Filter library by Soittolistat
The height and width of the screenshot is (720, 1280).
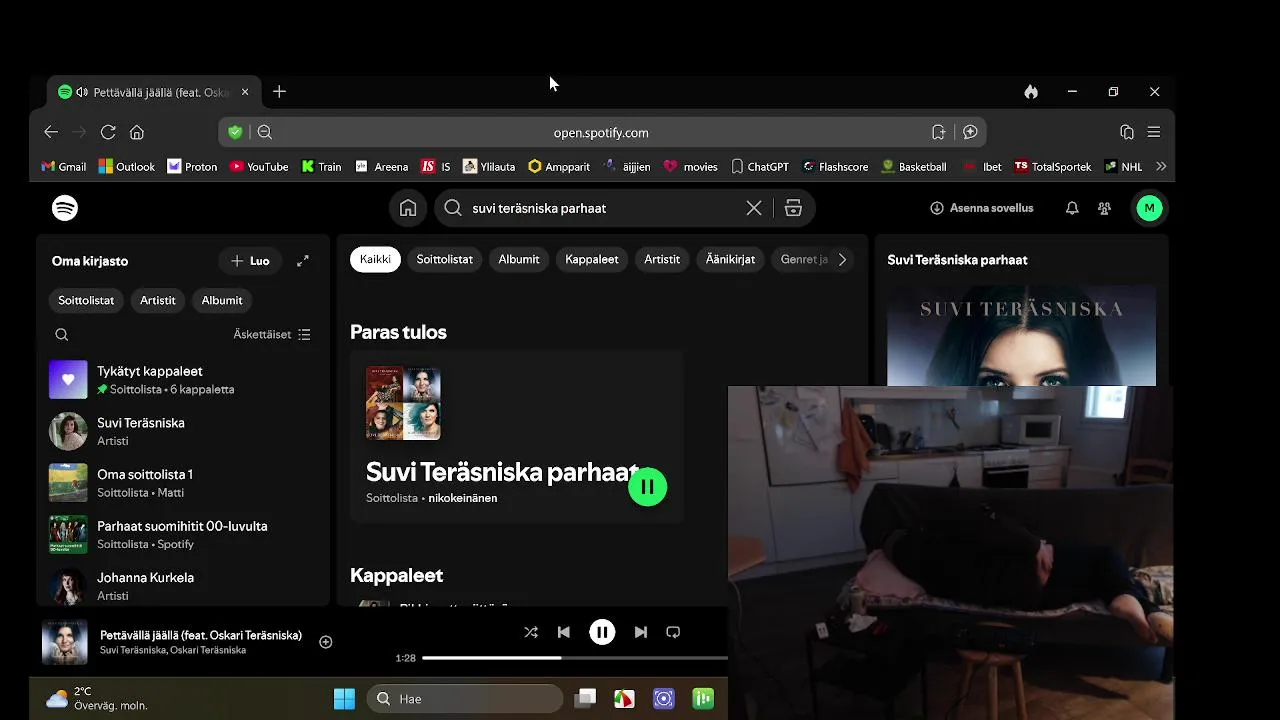[x=86, y=300]
